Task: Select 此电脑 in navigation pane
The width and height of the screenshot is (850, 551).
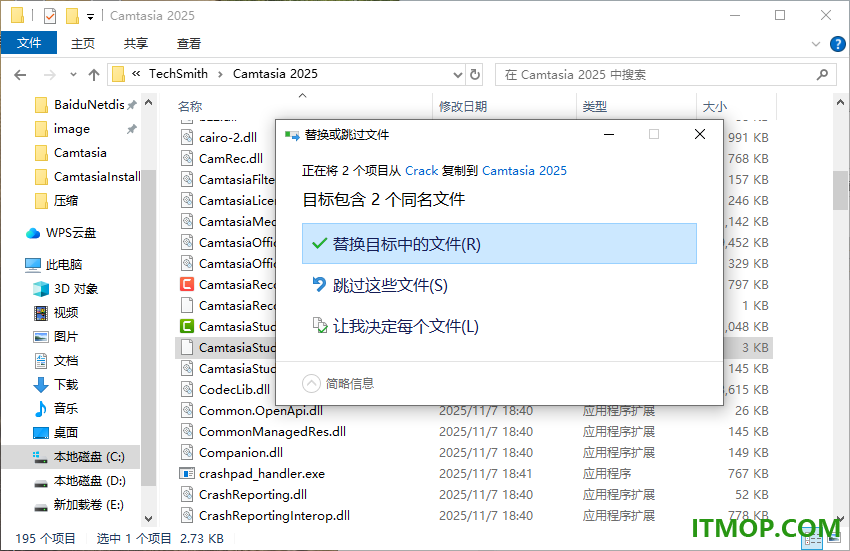Action: point(54,265)
